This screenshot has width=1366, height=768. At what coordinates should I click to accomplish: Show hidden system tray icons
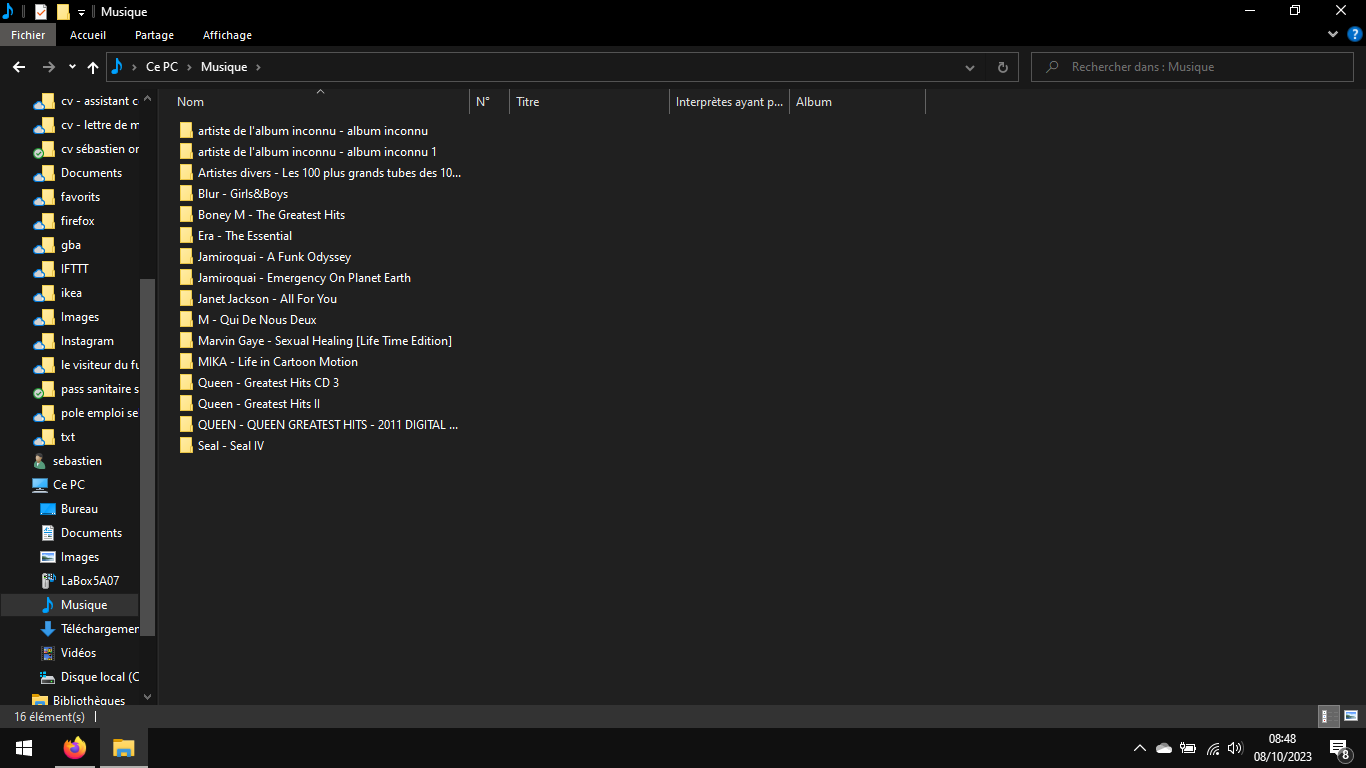(1140, 748)
